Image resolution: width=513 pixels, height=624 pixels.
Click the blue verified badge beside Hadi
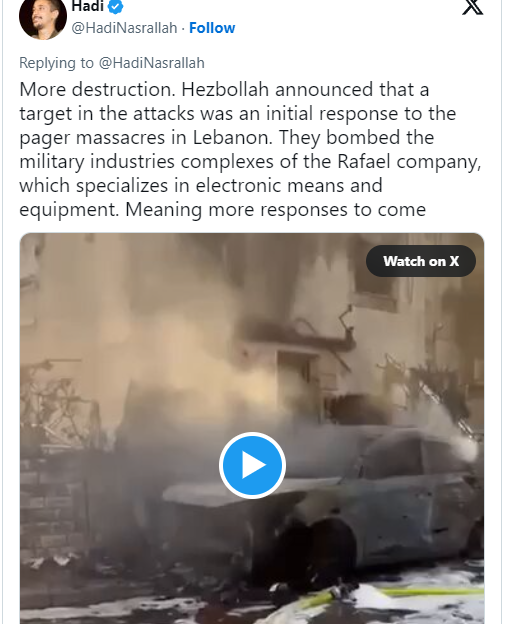point(115,6)
